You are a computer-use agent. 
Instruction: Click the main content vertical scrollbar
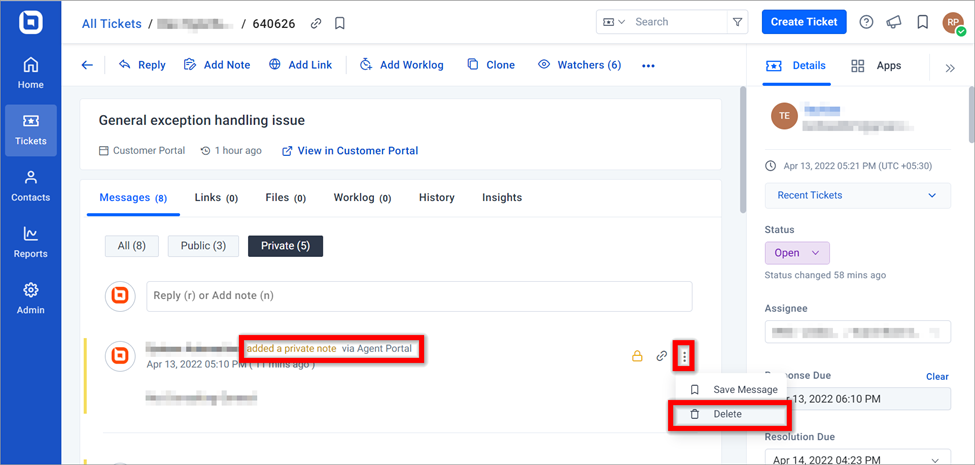tap(741, 149)
